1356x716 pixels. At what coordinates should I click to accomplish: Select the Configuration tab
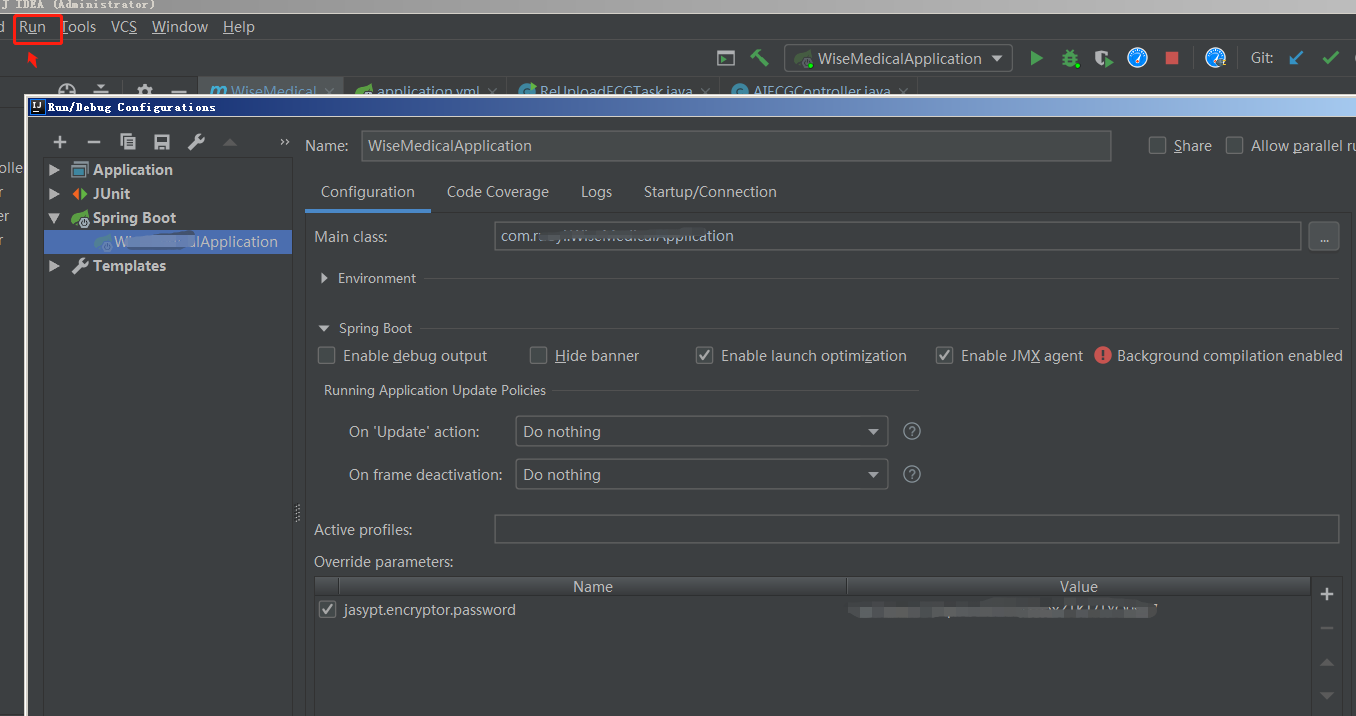(x=368, y=192)
